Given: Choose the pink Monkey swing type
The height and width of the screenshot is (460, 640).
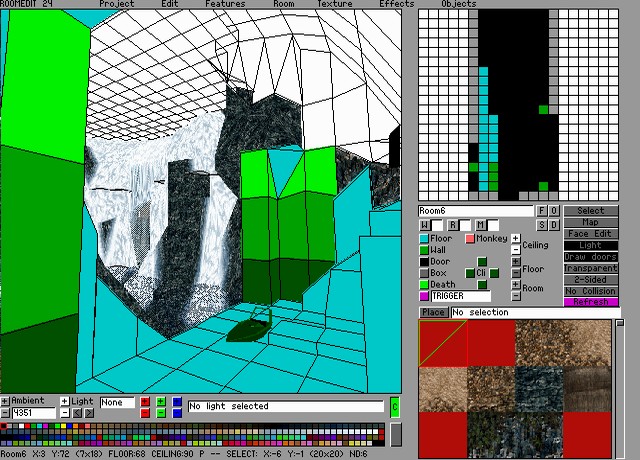Looking at the screenshot, I should pyautogui.click(x=470, y=239).
